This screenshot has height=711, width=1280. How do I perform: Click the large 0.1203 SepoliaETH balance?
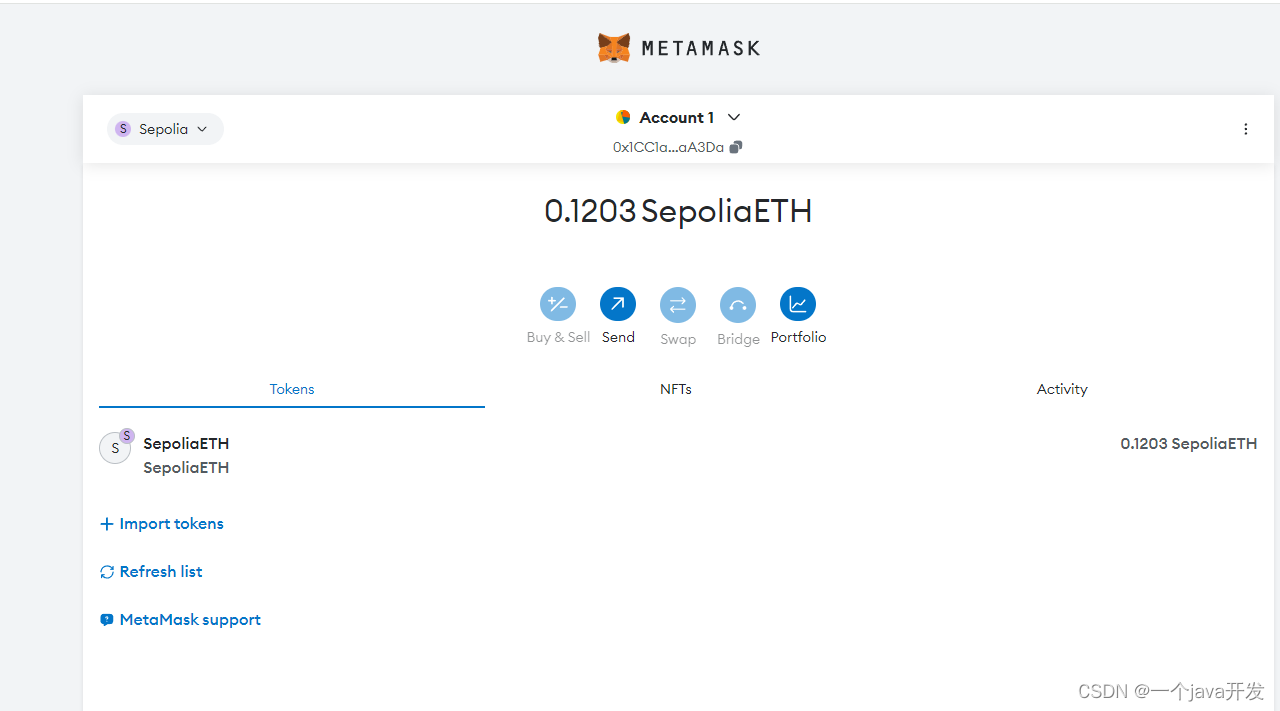pyautogui.click(x=678, y=211)
